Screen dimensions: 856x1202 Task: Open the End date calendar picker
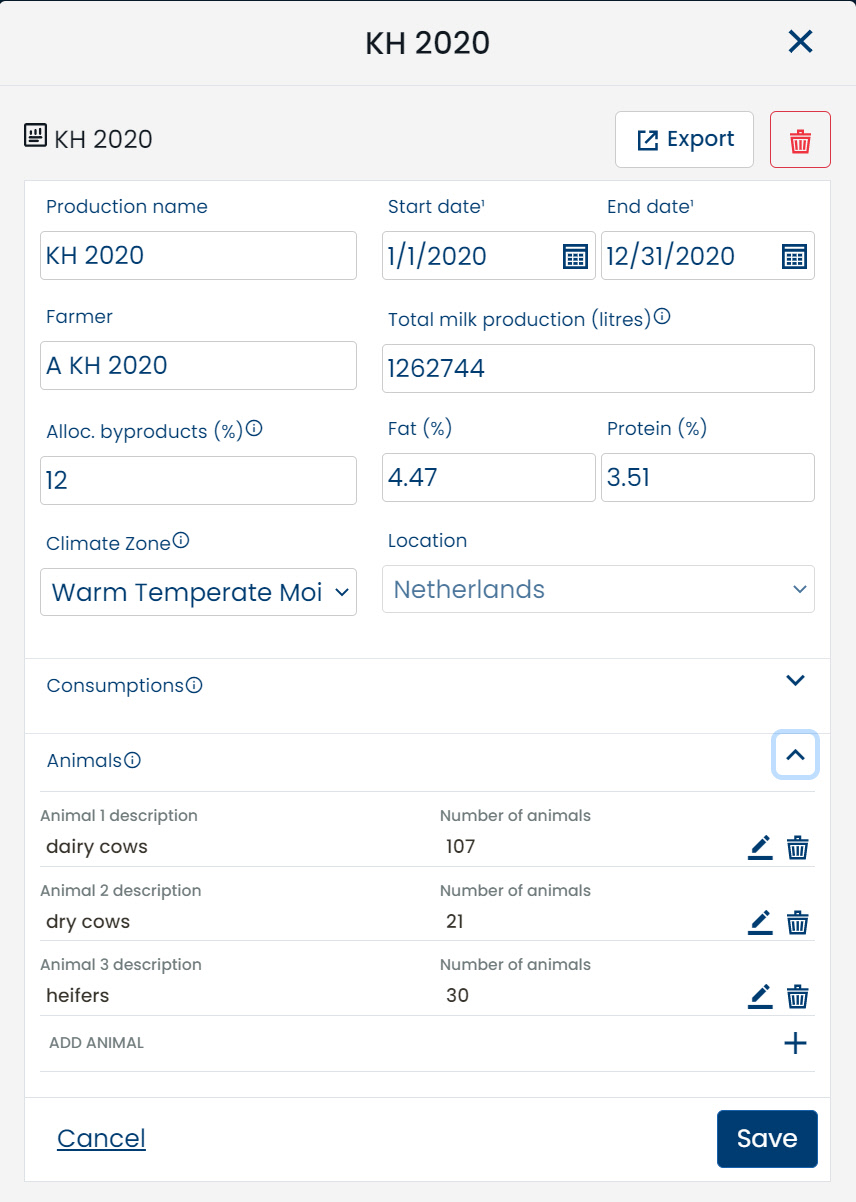click(793, 256)
